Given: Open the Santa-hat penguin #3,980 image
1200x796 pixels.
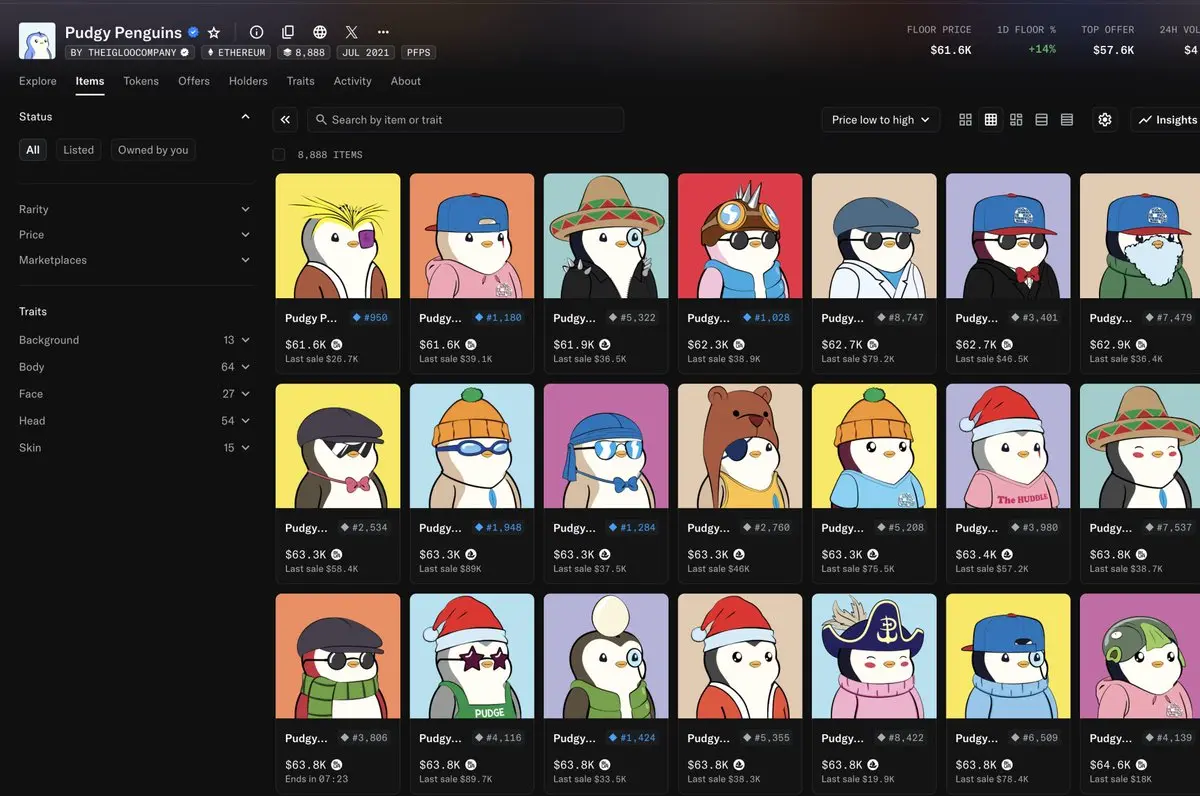Looking at the screenshot, I should click(1008, 446).
